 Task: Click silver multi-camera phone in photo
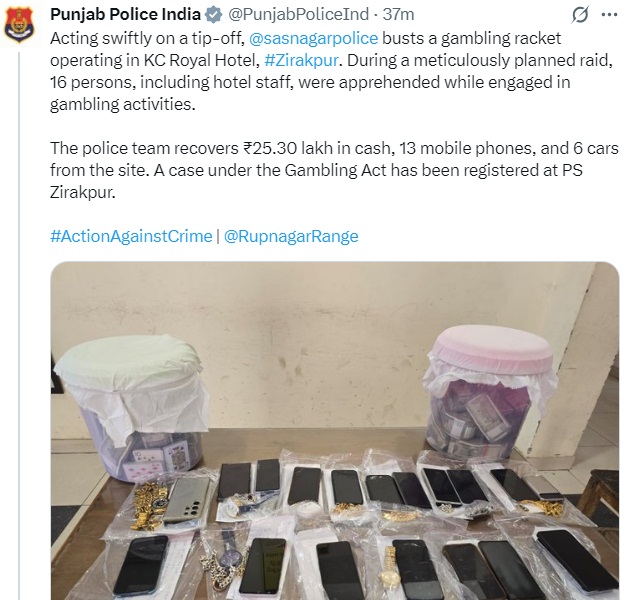coord(187,500)
